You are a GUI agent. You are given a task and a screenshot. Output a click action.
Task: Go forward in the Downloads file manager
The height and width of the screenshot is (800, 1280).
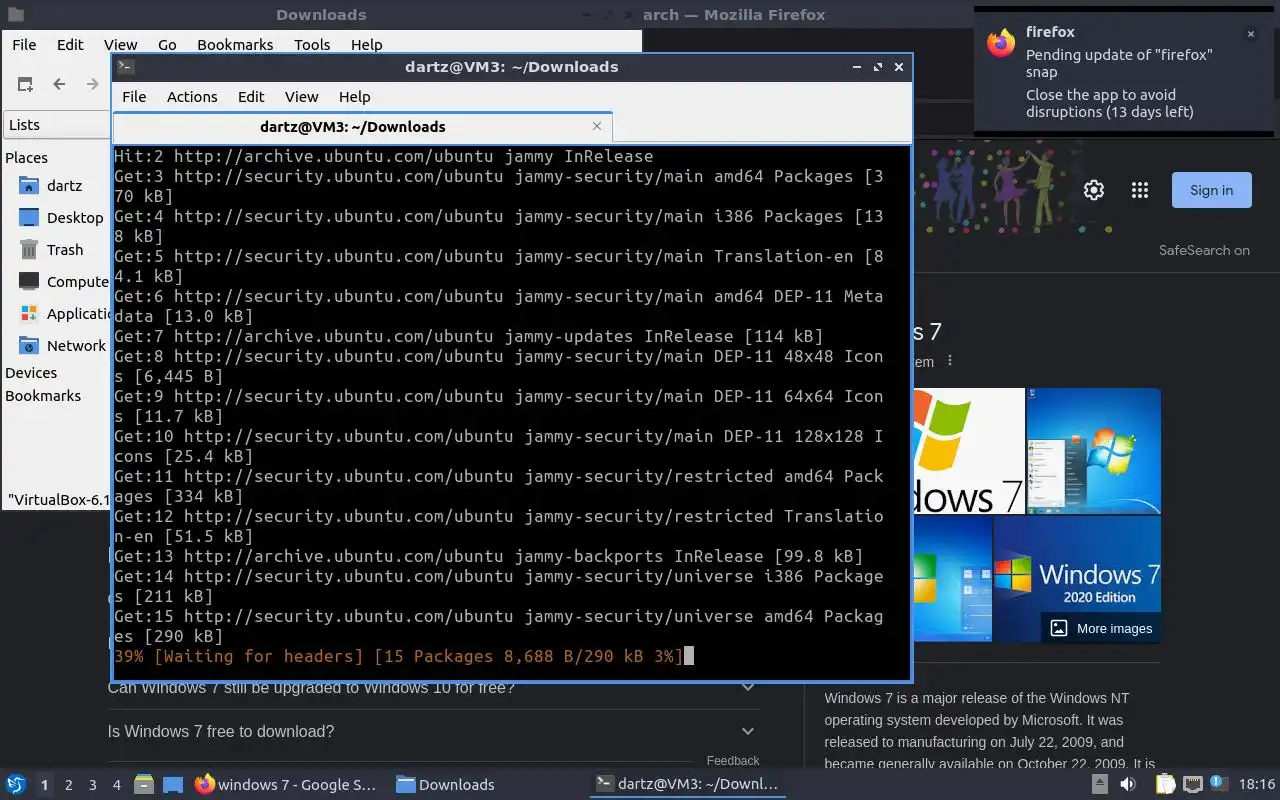92,84
